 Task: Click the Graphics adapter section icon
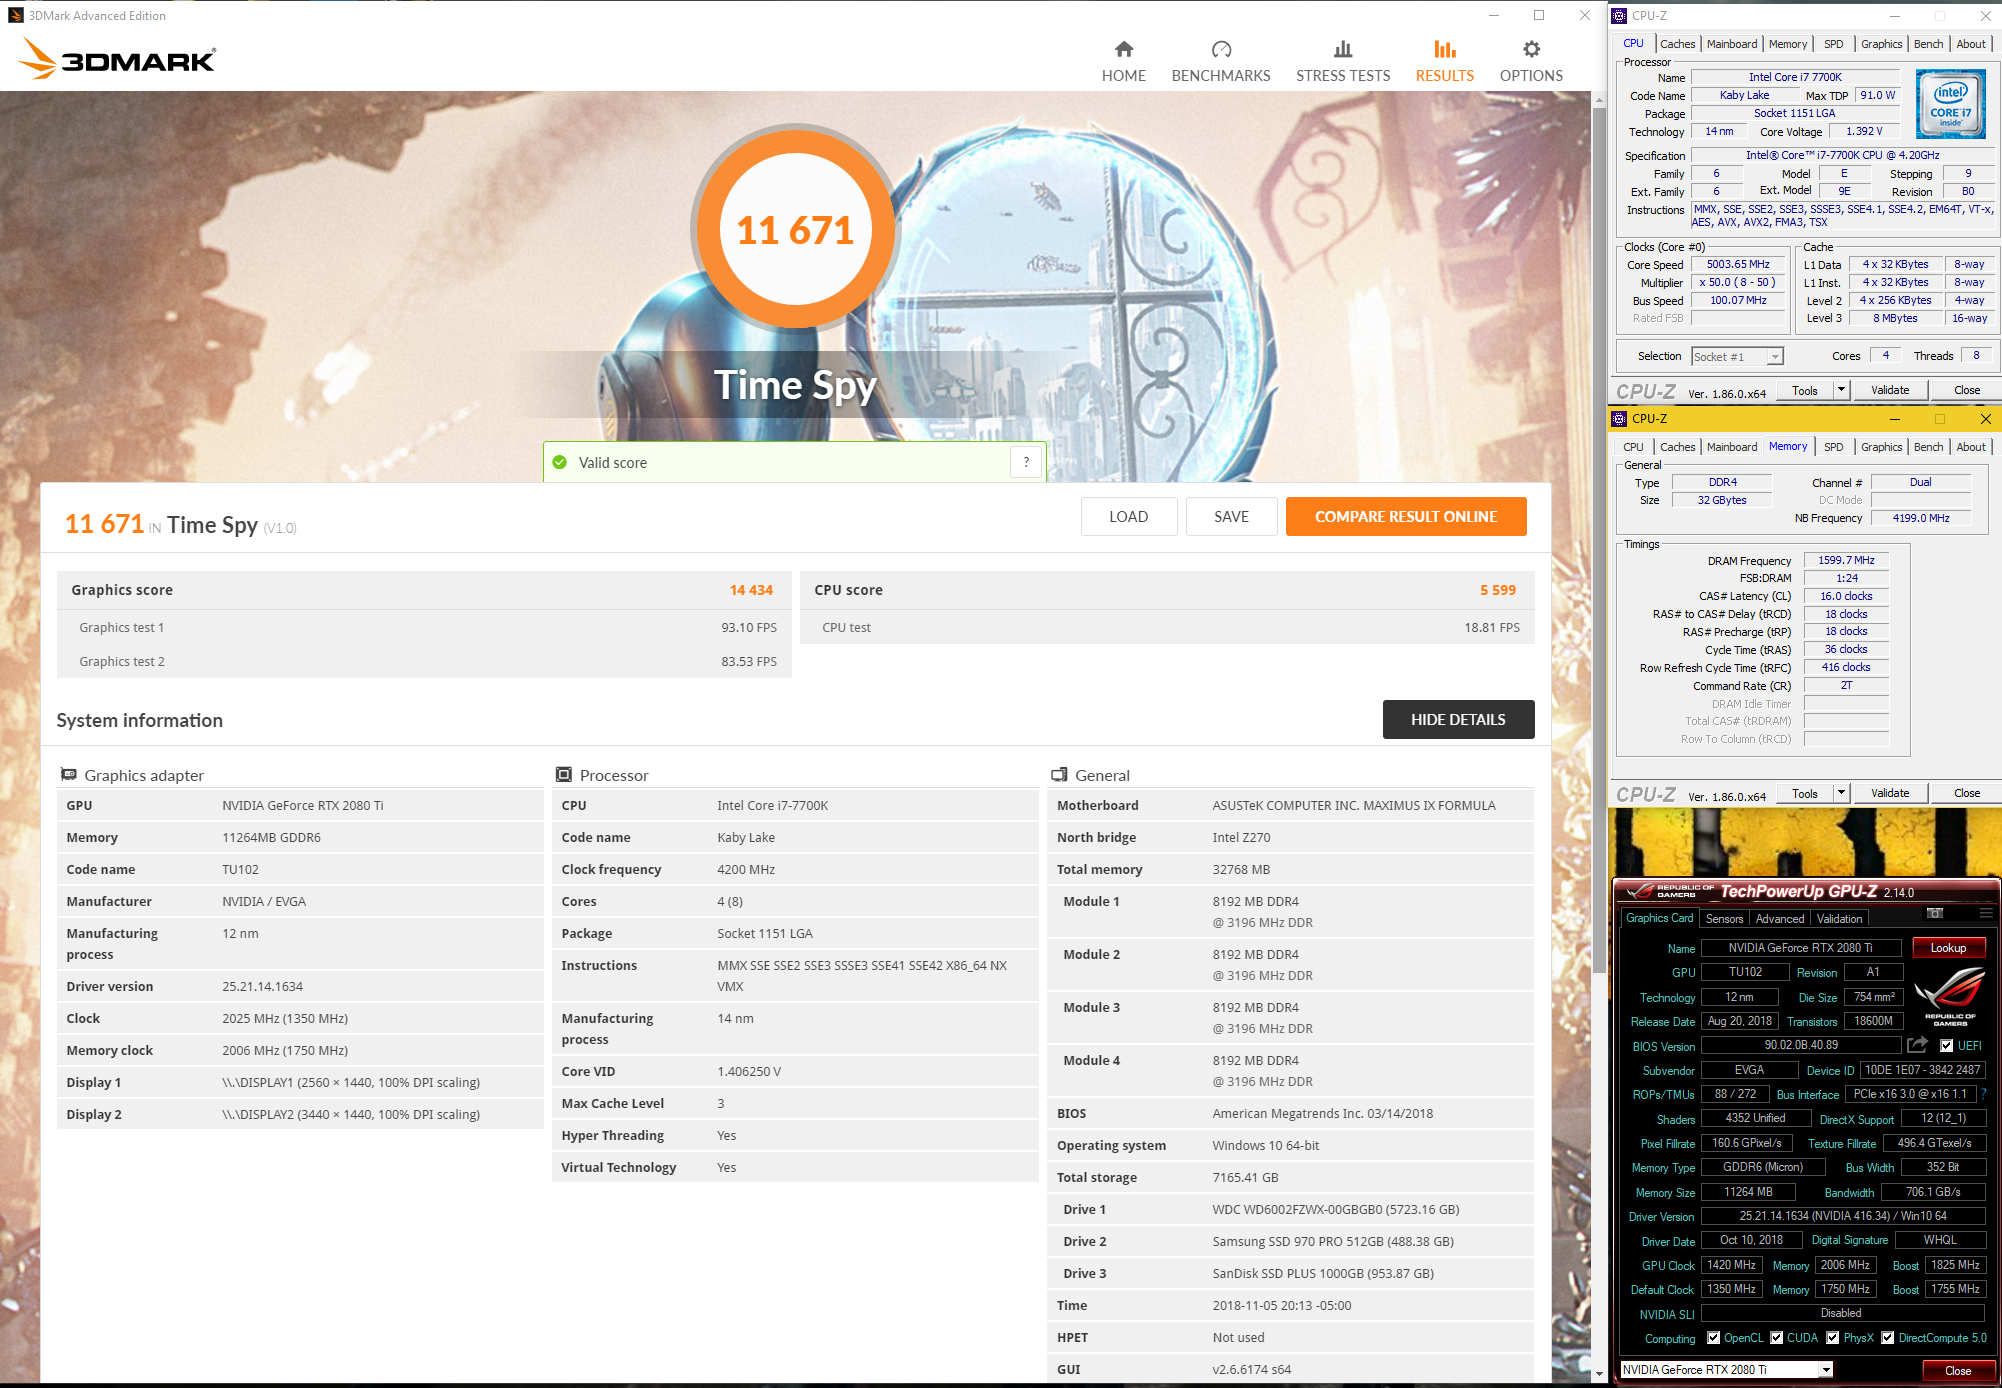[68, 774]
